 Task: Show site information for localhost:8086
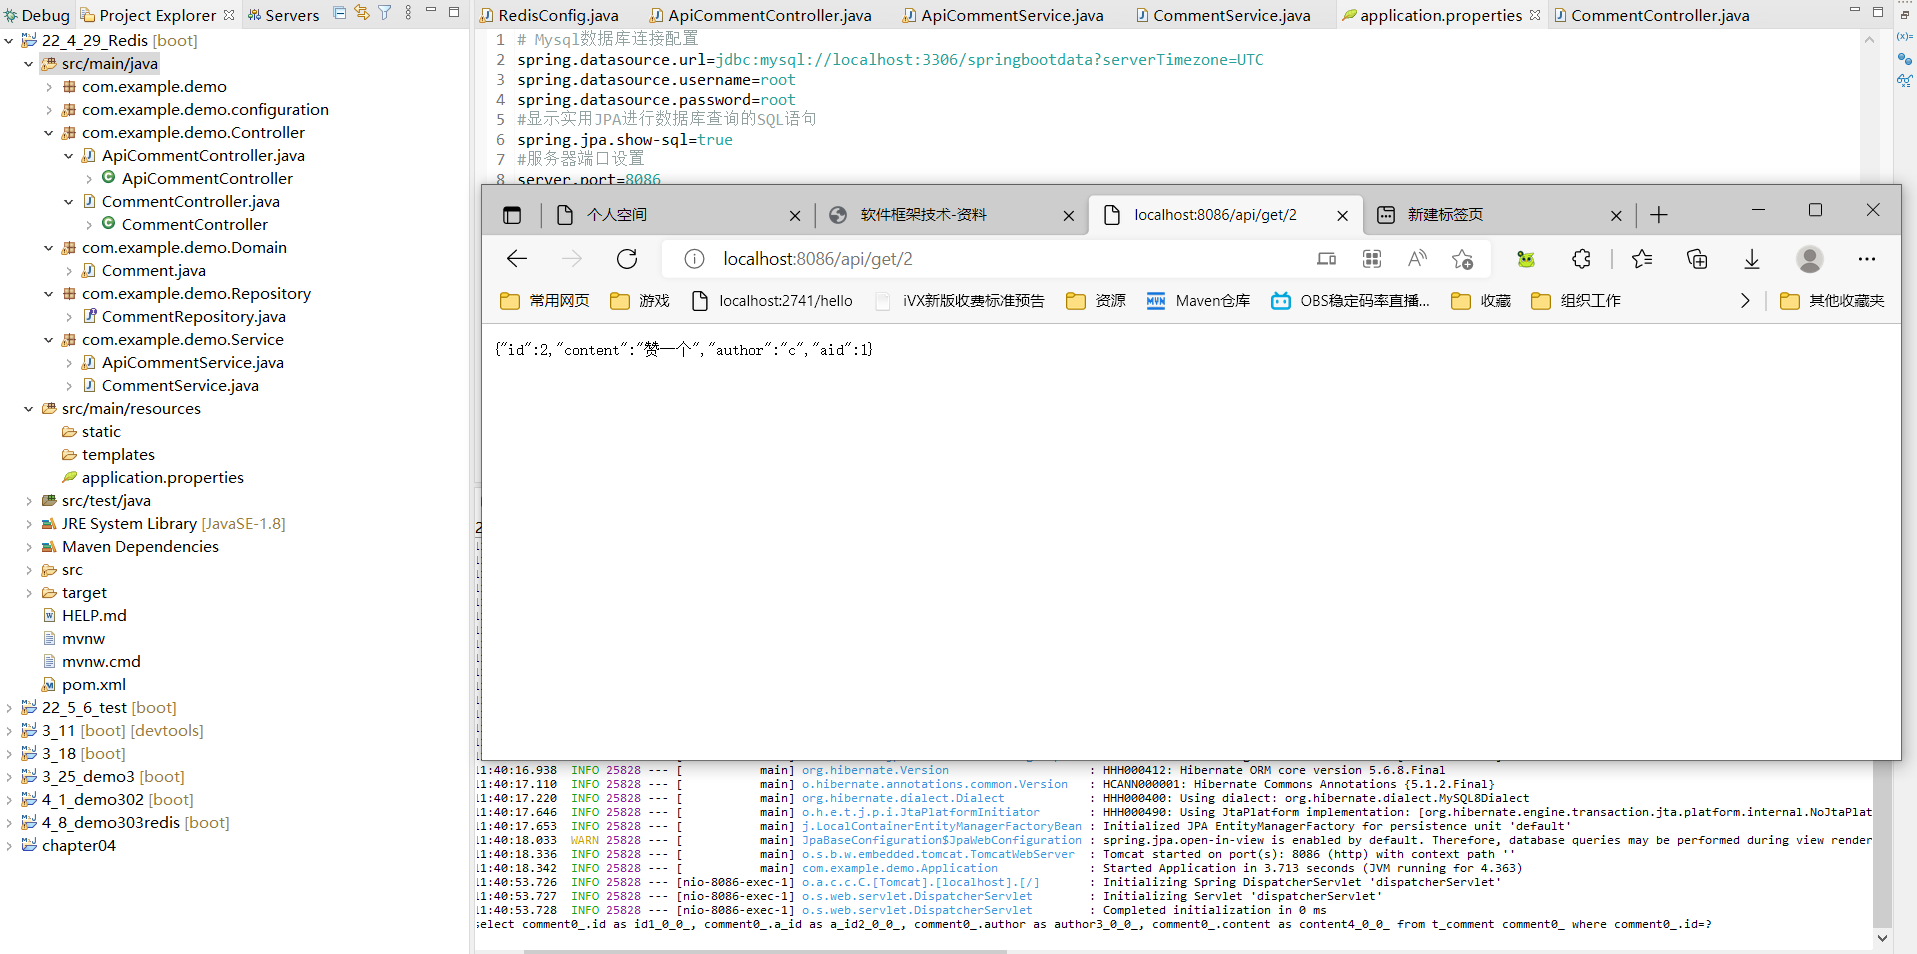coord(694,259)
